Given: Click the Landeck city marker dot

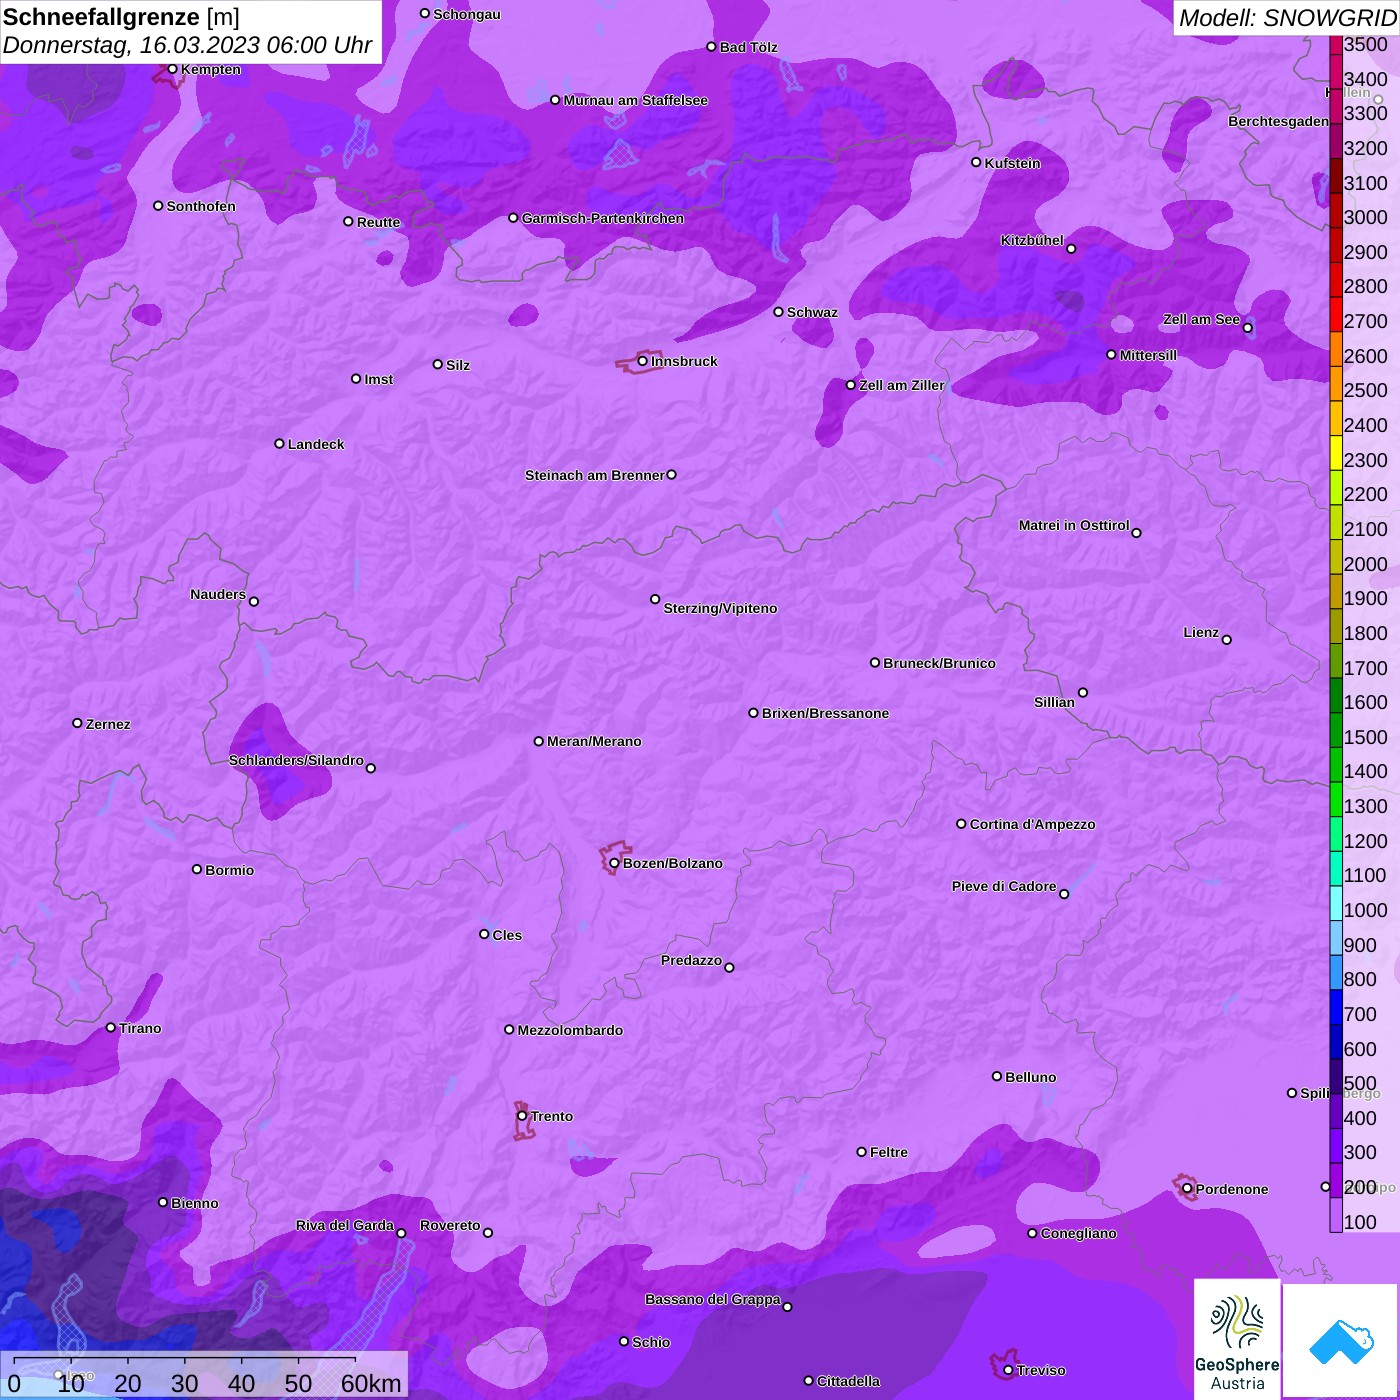Looking at the screenshot, I should 279,443.
